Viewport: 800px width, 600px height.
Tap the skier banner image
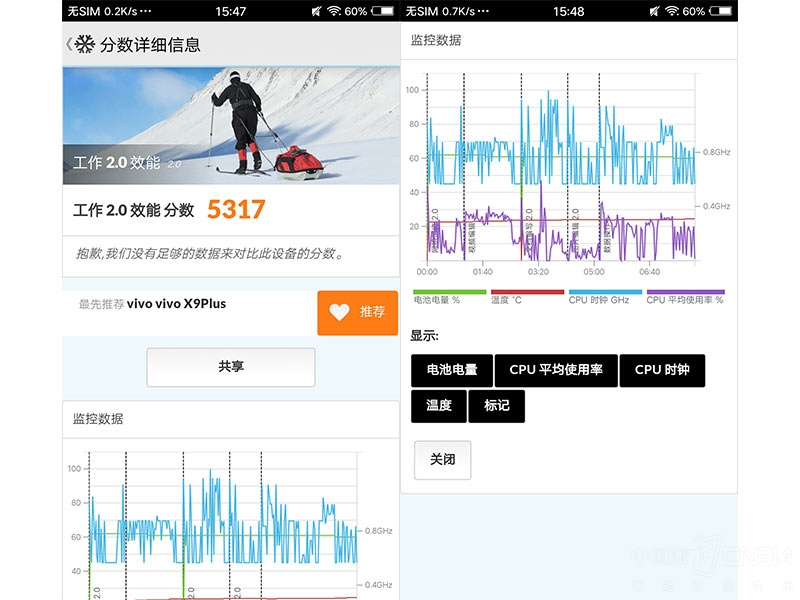pos(231,126)
